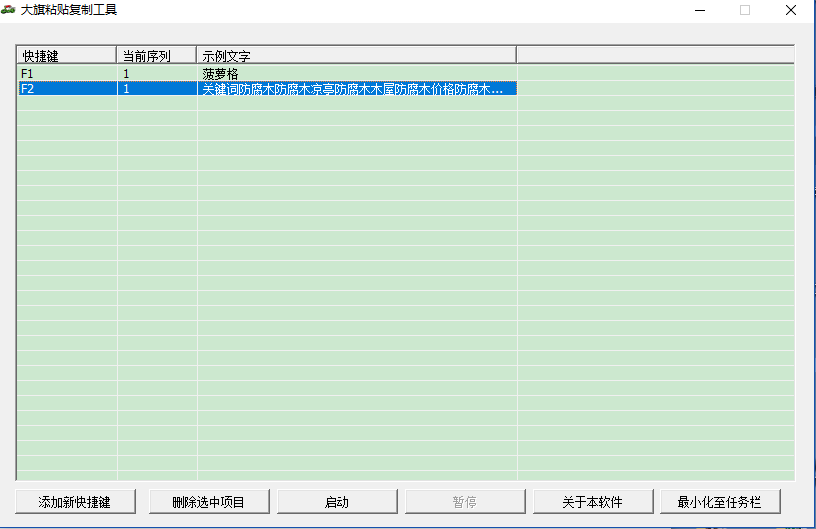
Task: Open 关于本软件 about dialog
Action: [592, 502]
